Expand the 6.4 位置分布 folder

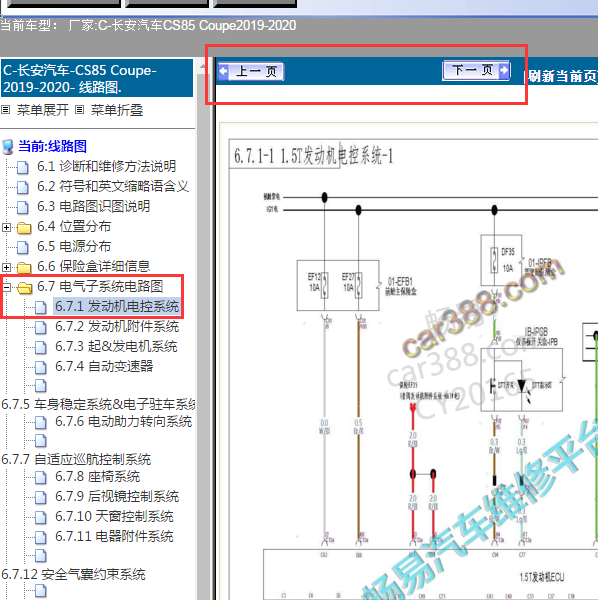coord(6,227)
